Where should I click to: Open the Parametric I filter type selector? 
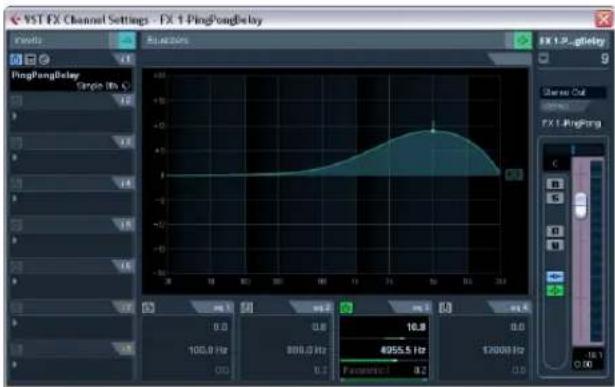(366, 371)
